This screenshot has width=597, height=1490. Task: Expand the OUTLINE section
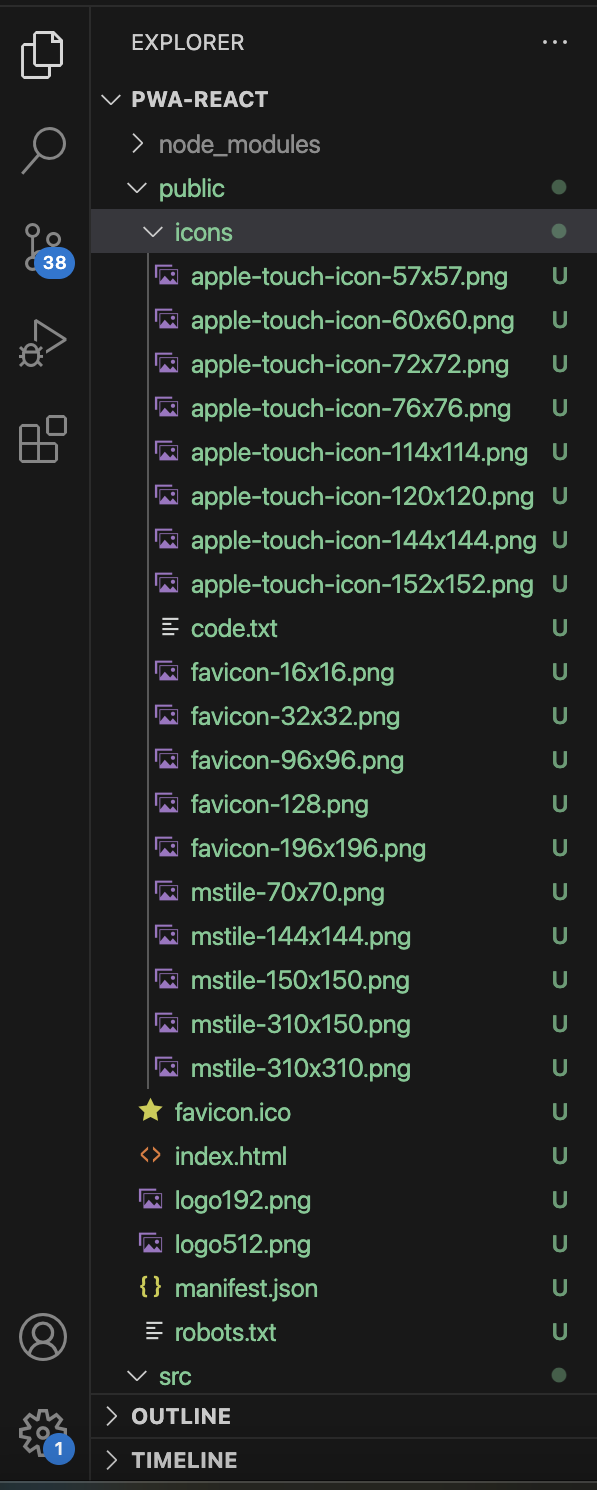point(168,1416)
